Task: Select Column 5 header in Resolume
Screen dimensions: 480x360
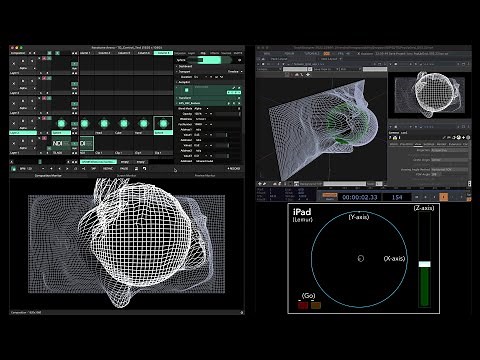Action: click(x=163, y=53)
